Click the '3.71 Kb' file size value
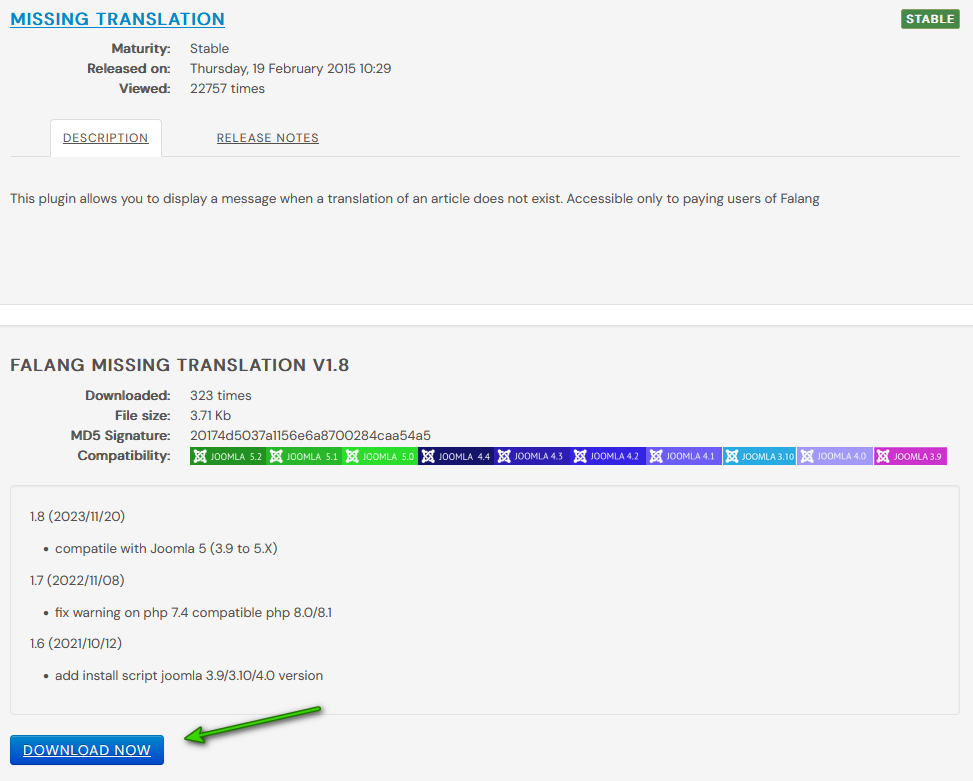Image resolution: width=973 pixels, height=781 pixels. (x=210, y=416)
